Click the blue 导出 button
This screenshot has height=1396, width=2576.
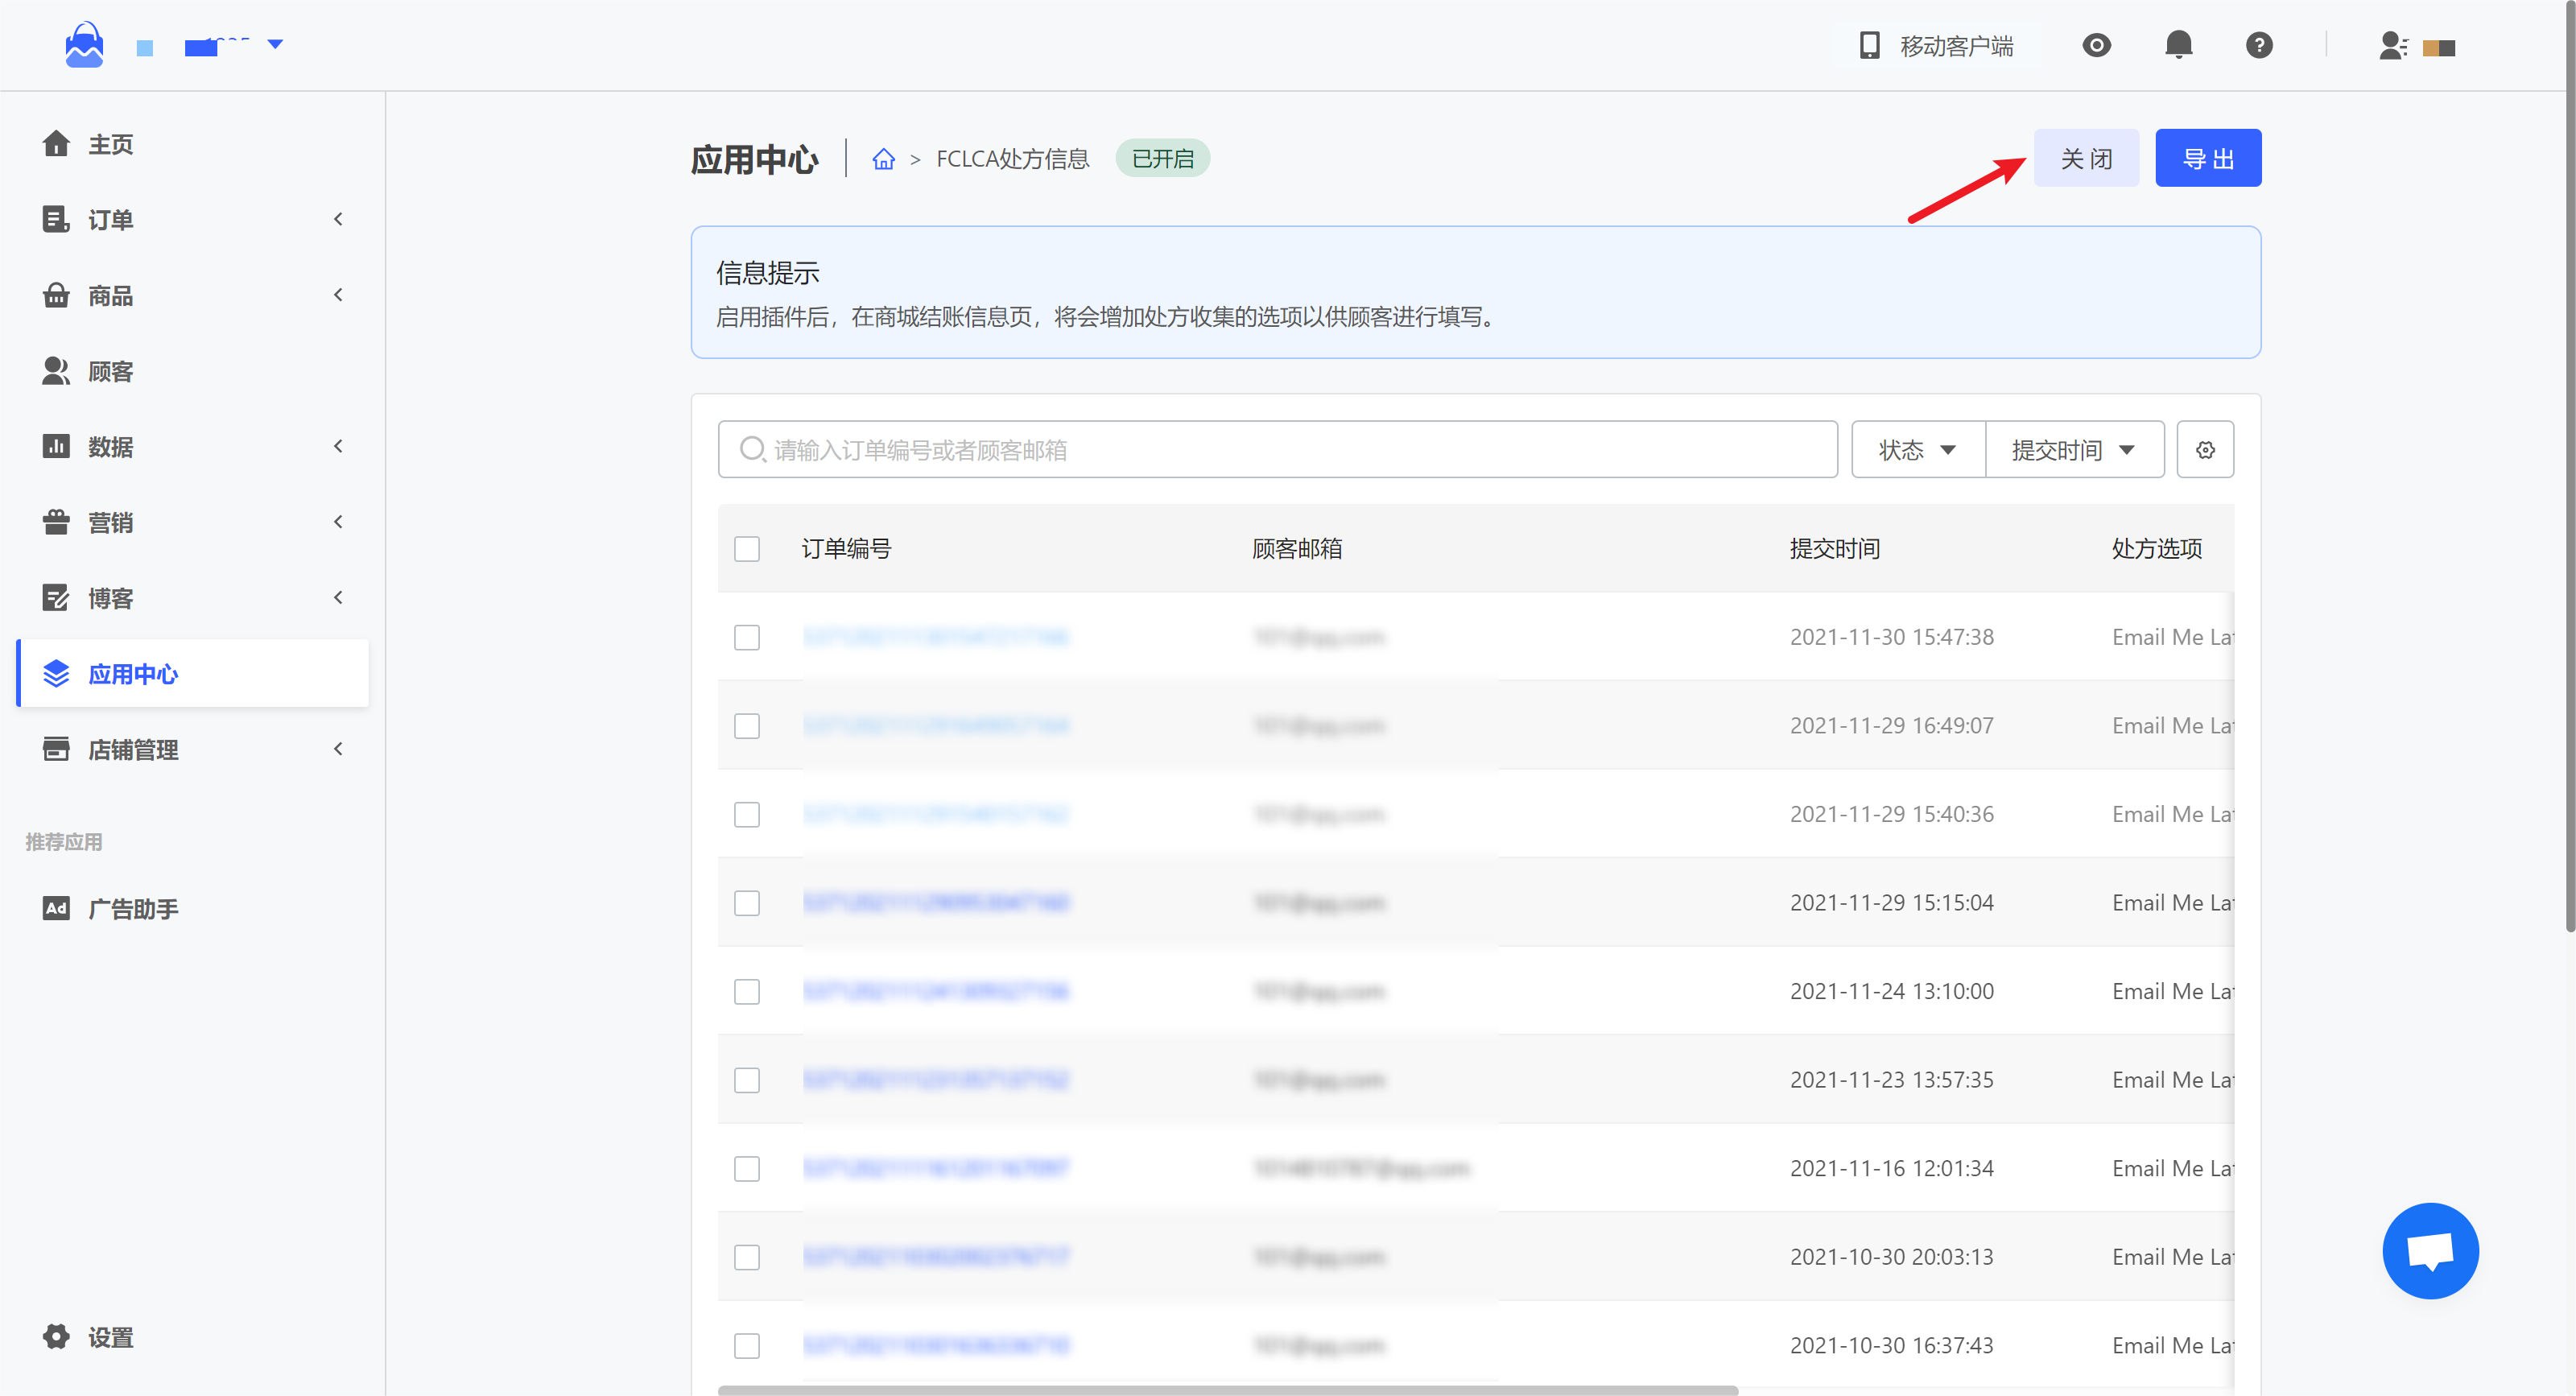click(x=2207, y=159)
